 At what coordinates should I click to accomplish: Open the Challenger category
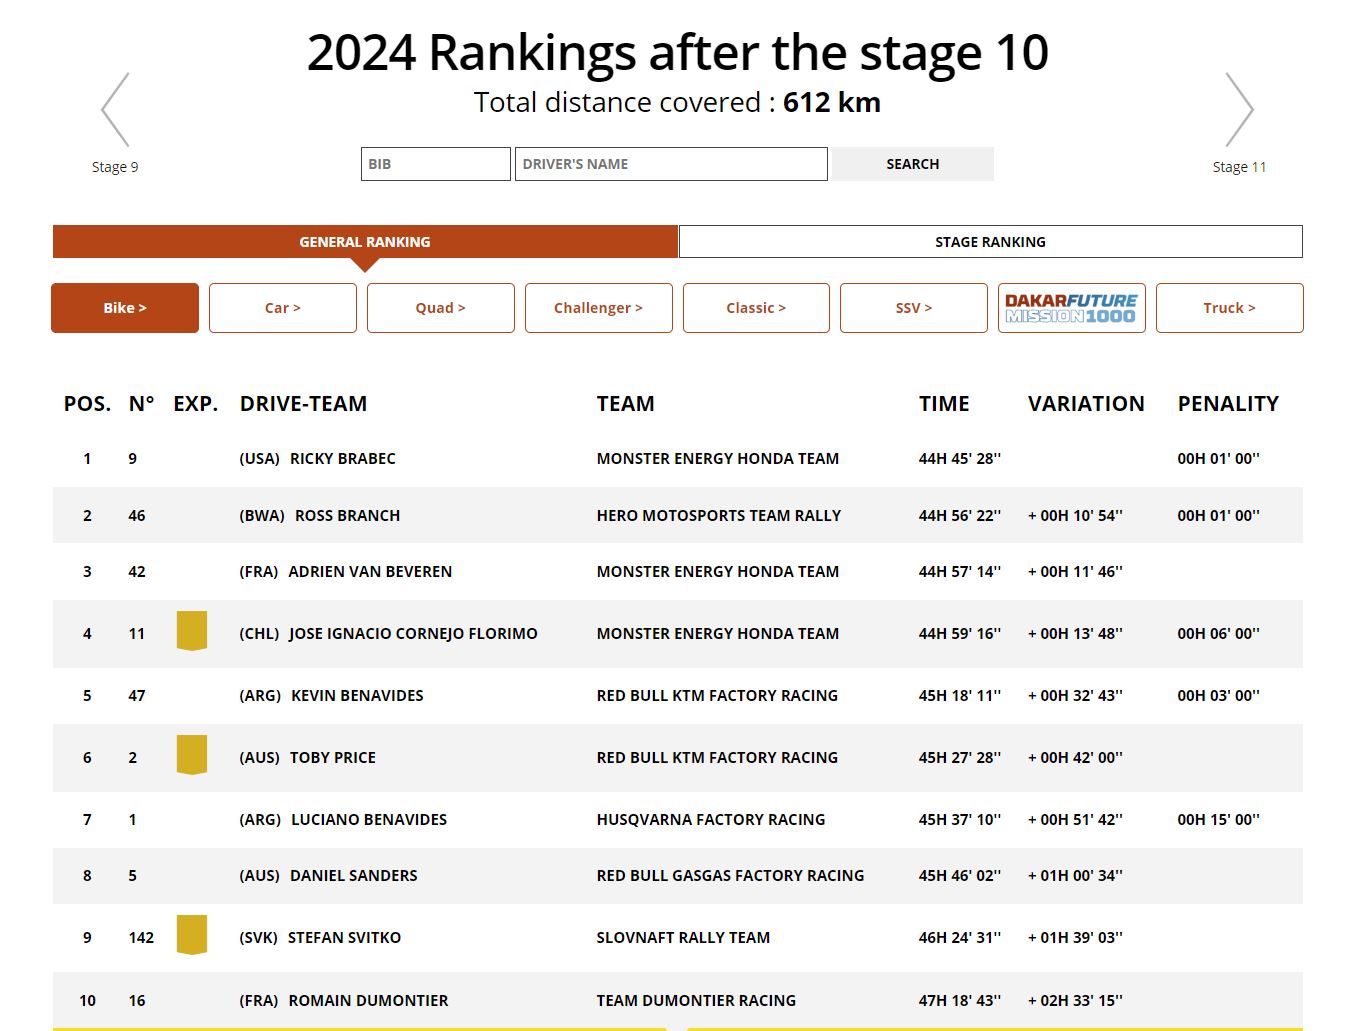point(598,308)
